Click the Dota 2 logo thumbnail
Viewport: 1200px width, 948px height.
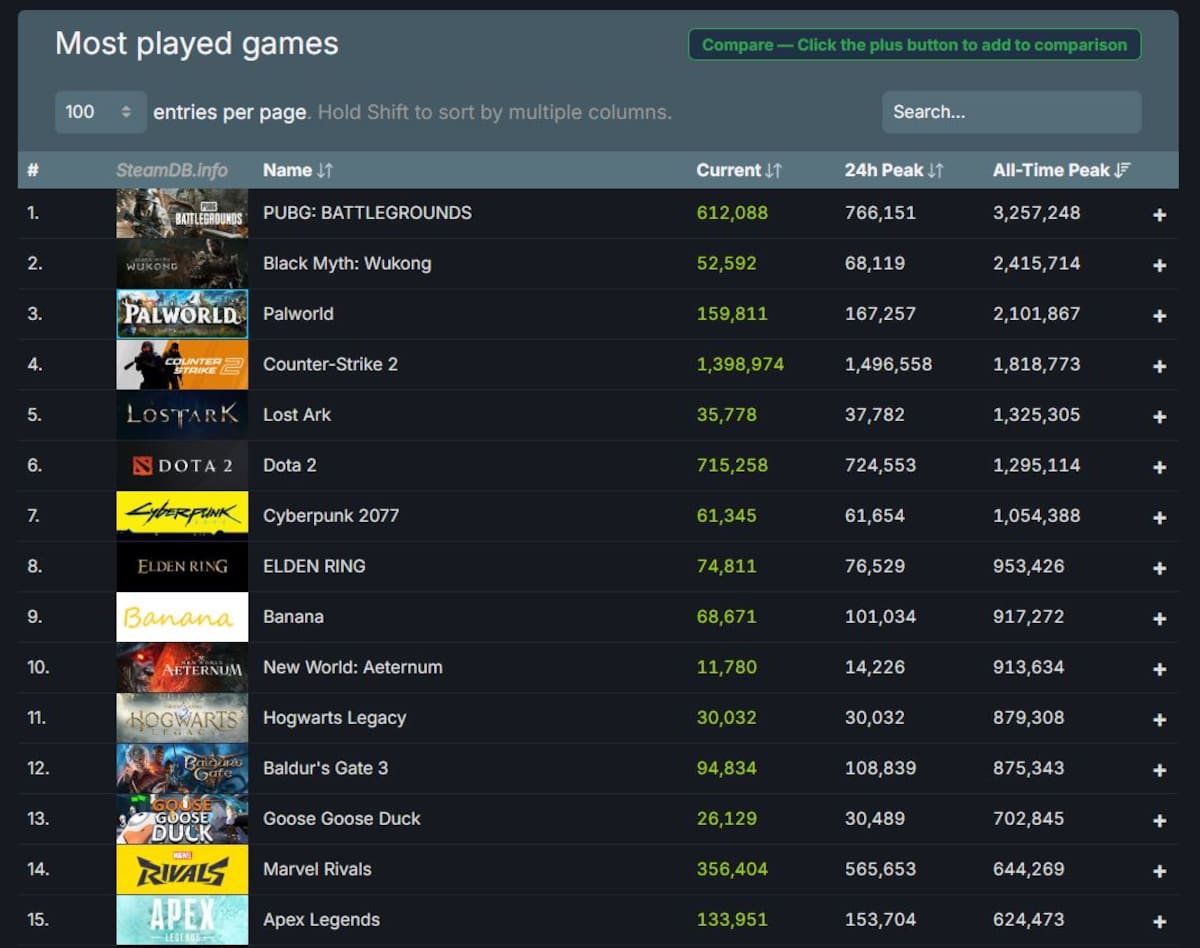[182, 465]
